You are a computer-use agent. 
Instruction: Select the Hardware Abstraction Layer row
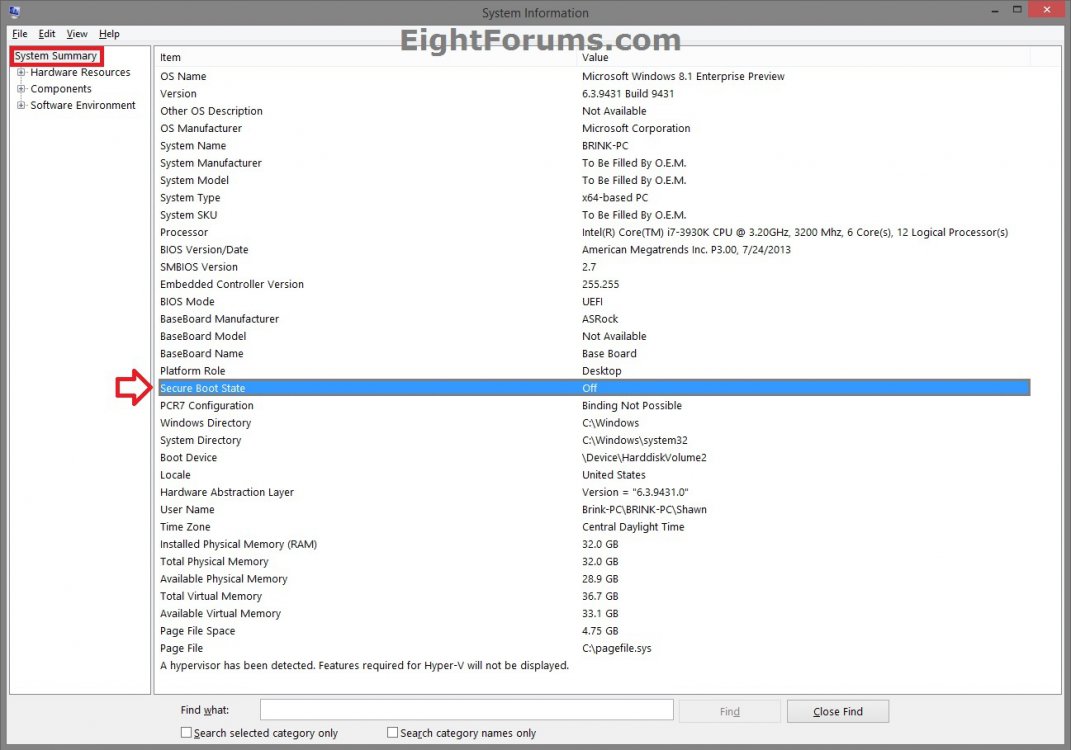(x=594, y=492)
